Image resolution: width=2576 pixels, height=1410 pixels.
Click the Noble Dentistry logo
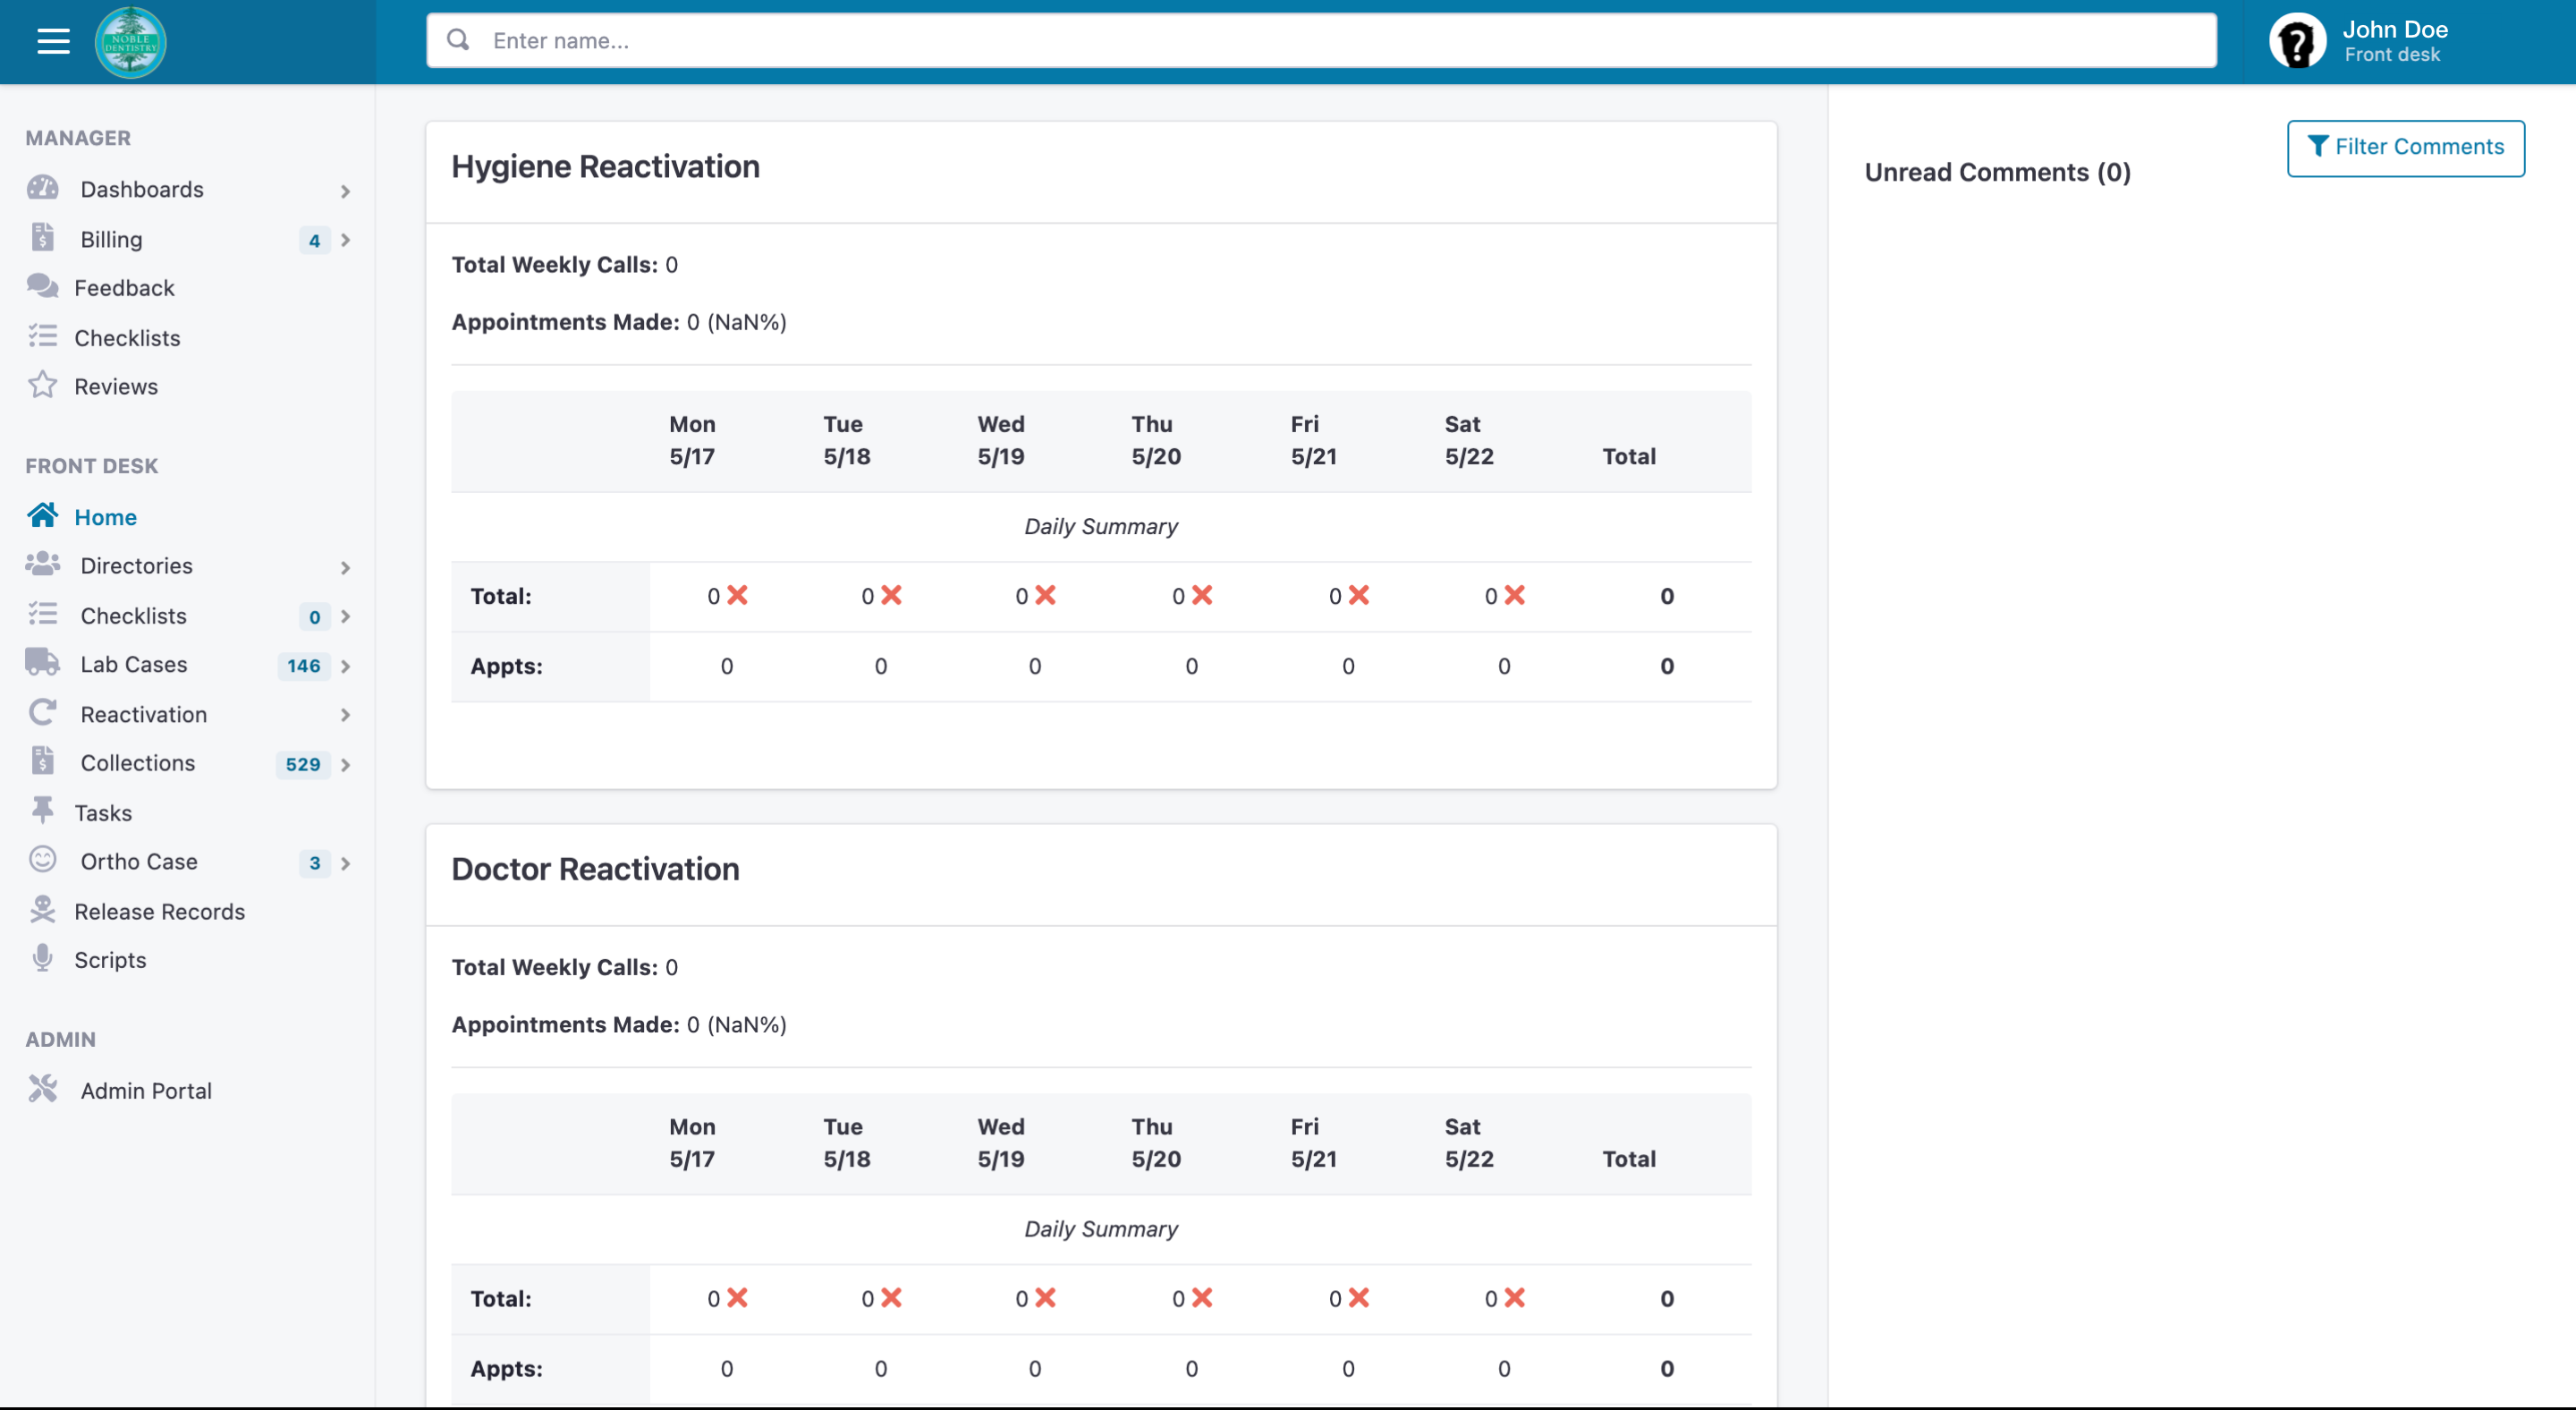[x=130, y=42]
